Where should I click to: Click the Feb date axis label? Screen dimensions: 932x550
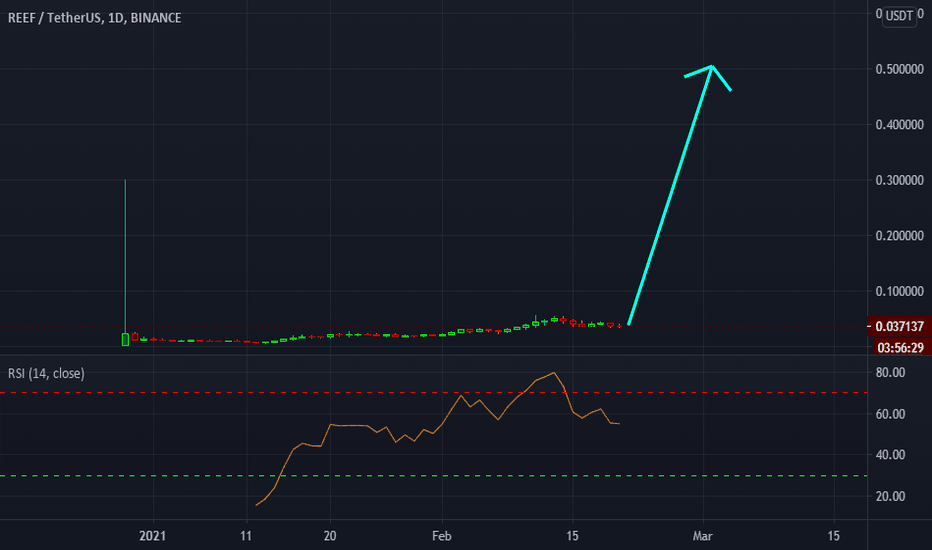pyautogui.click(x=442, y=536)
